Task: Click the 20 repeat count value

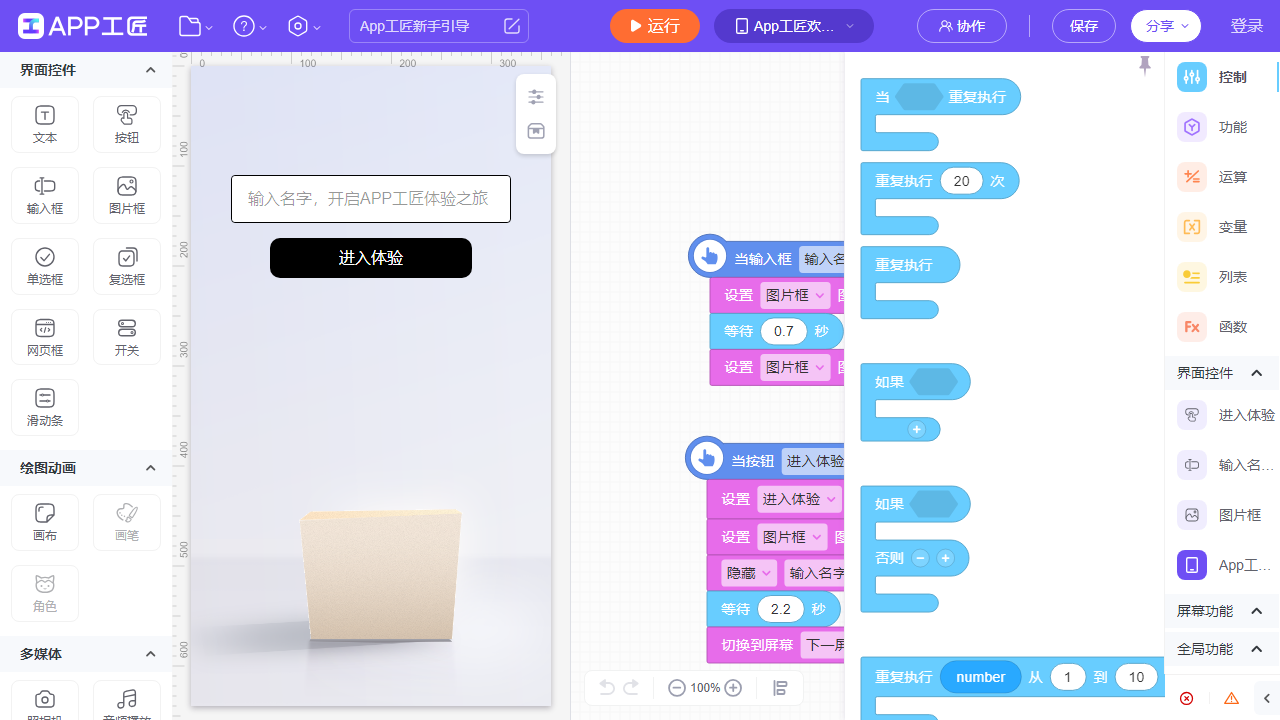Action: tap(961, 181)
